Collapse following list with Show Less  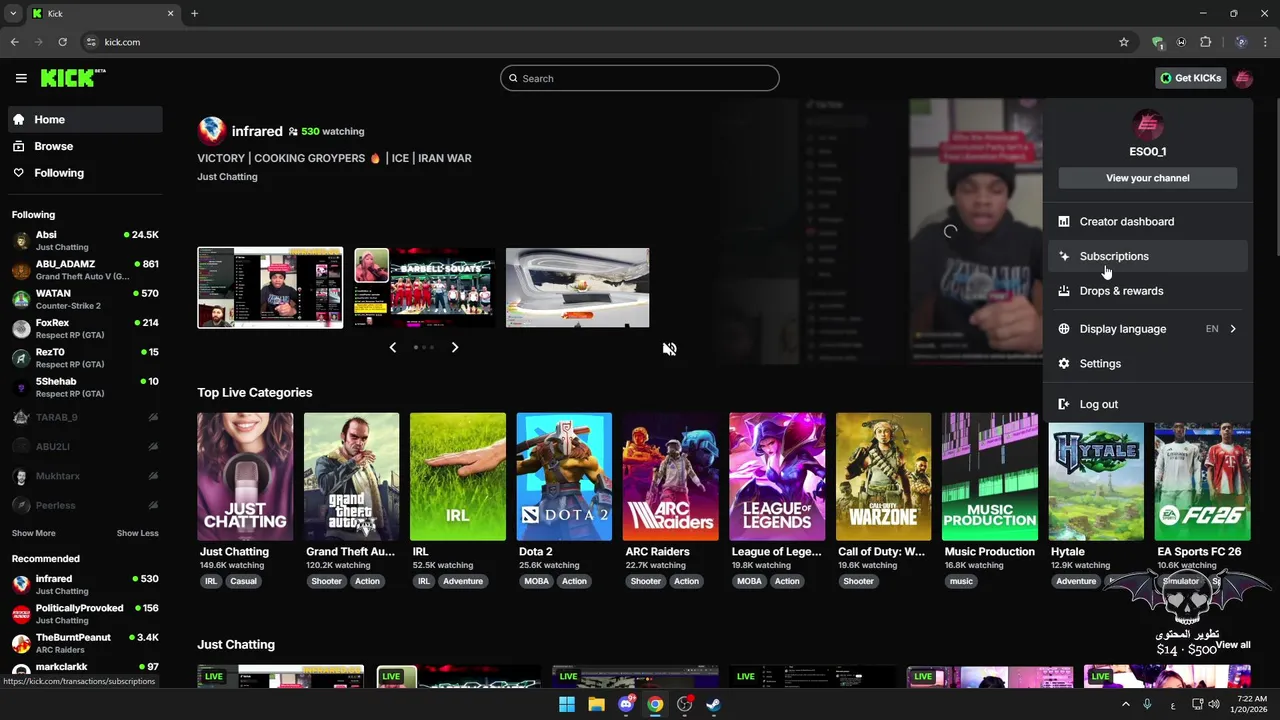[x=138, y=533]
